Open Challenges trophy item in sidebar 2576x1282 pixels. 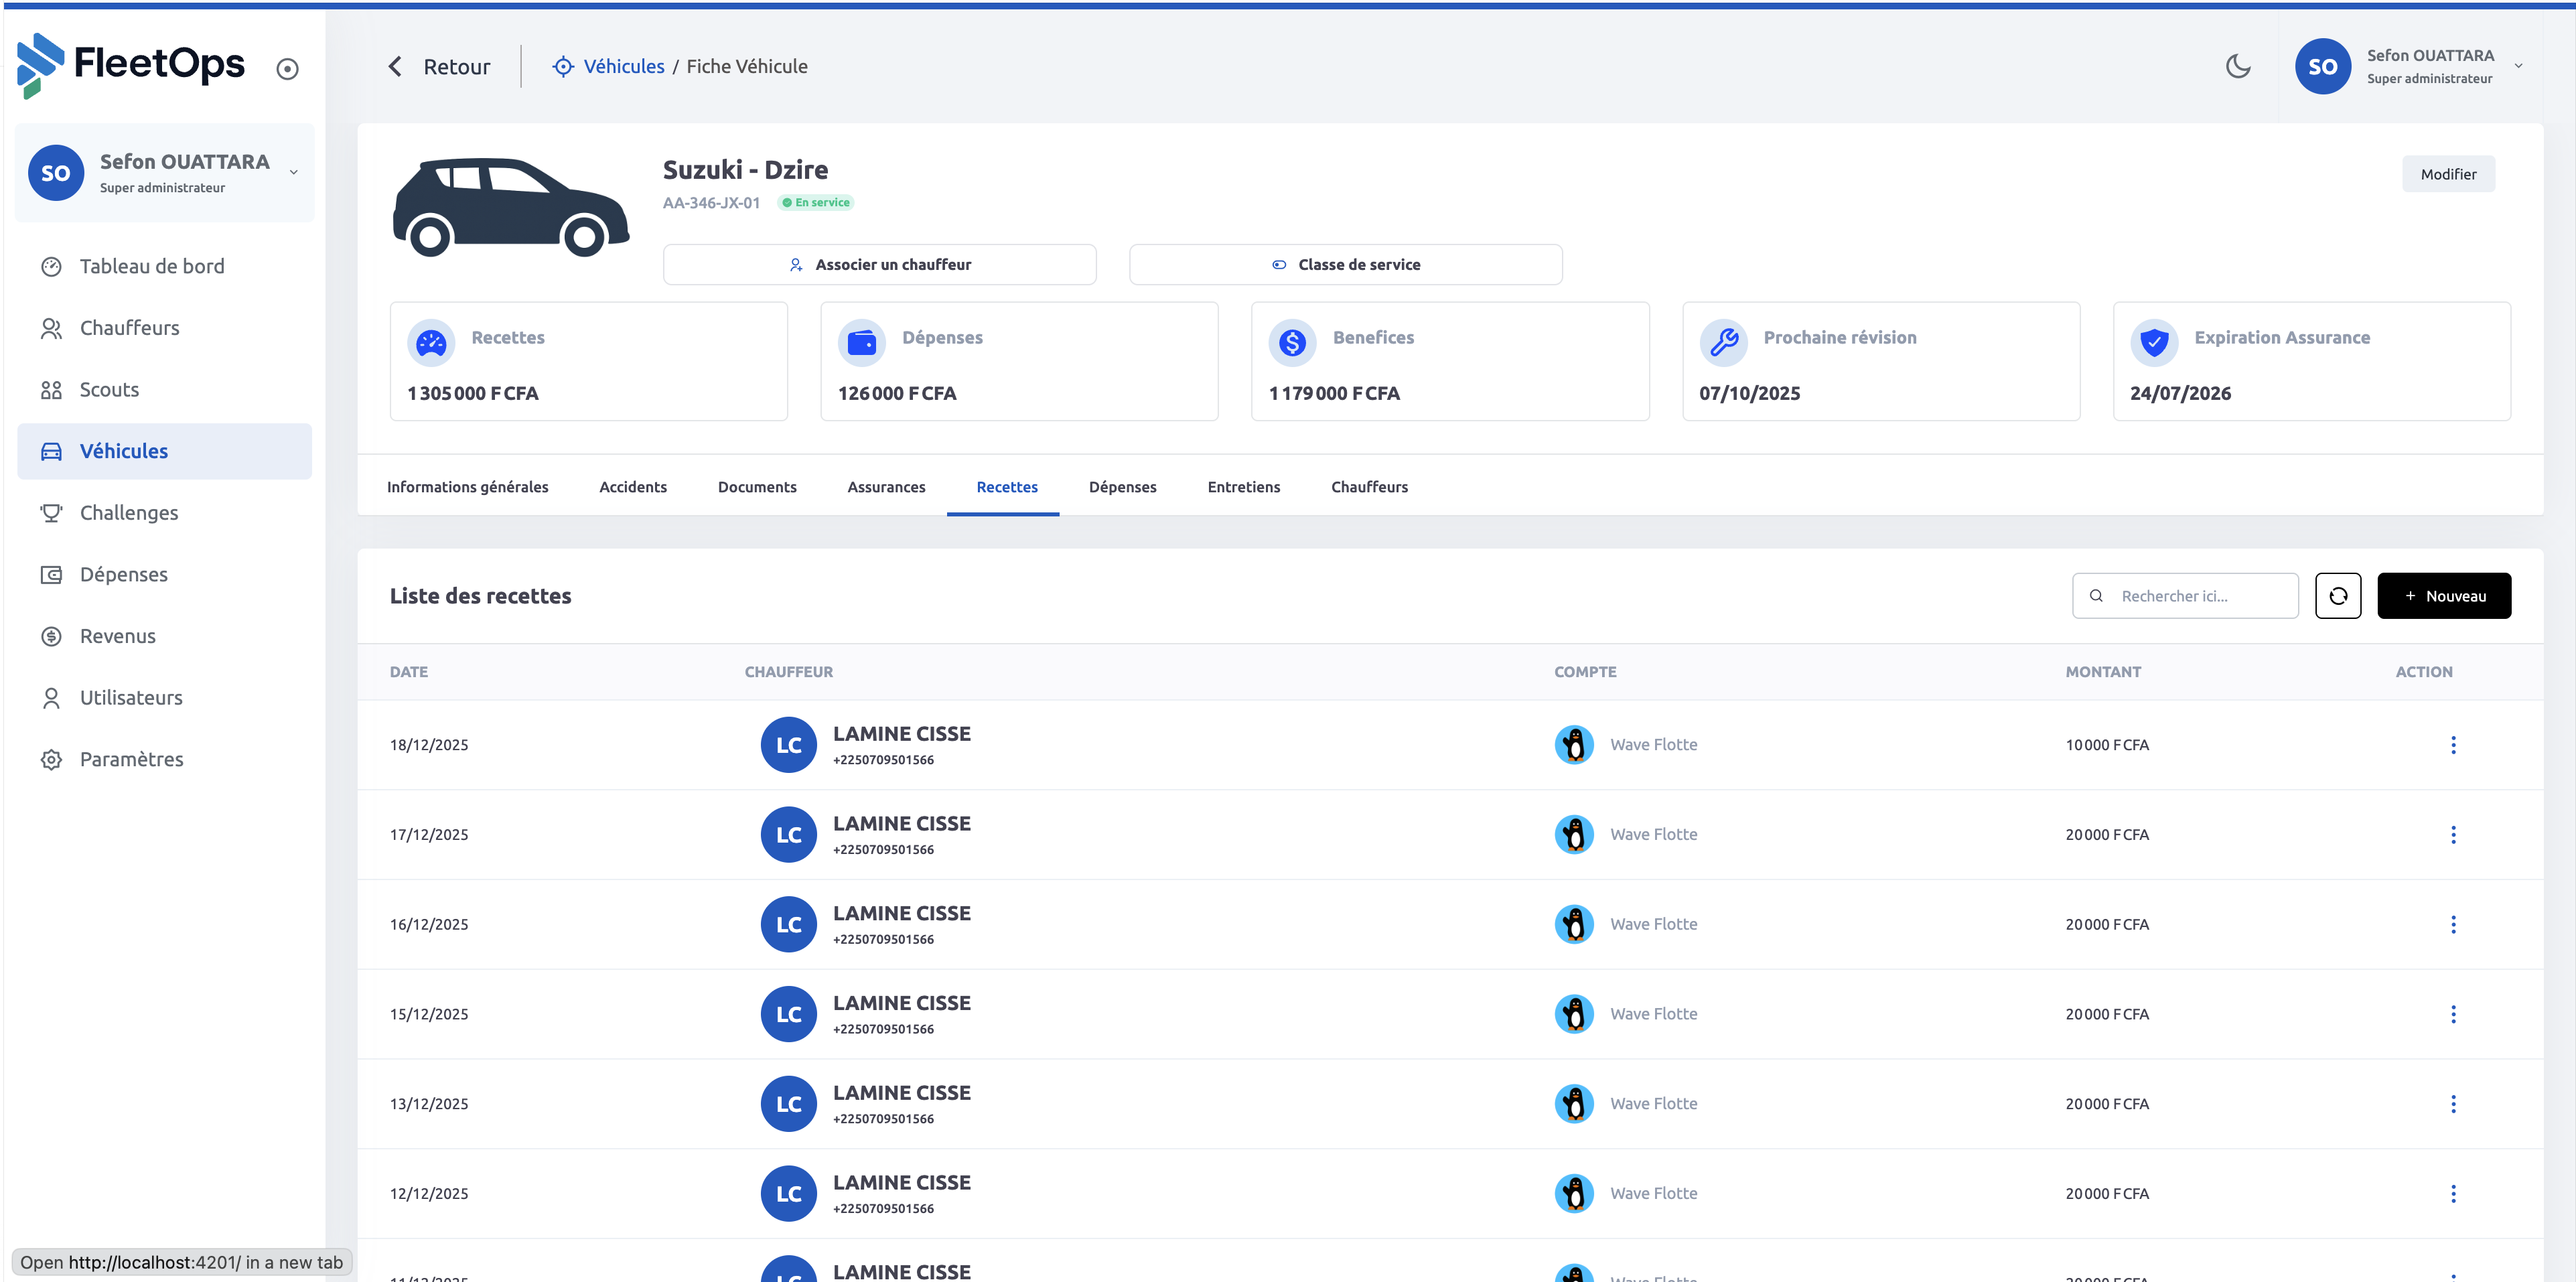point(129,513)
